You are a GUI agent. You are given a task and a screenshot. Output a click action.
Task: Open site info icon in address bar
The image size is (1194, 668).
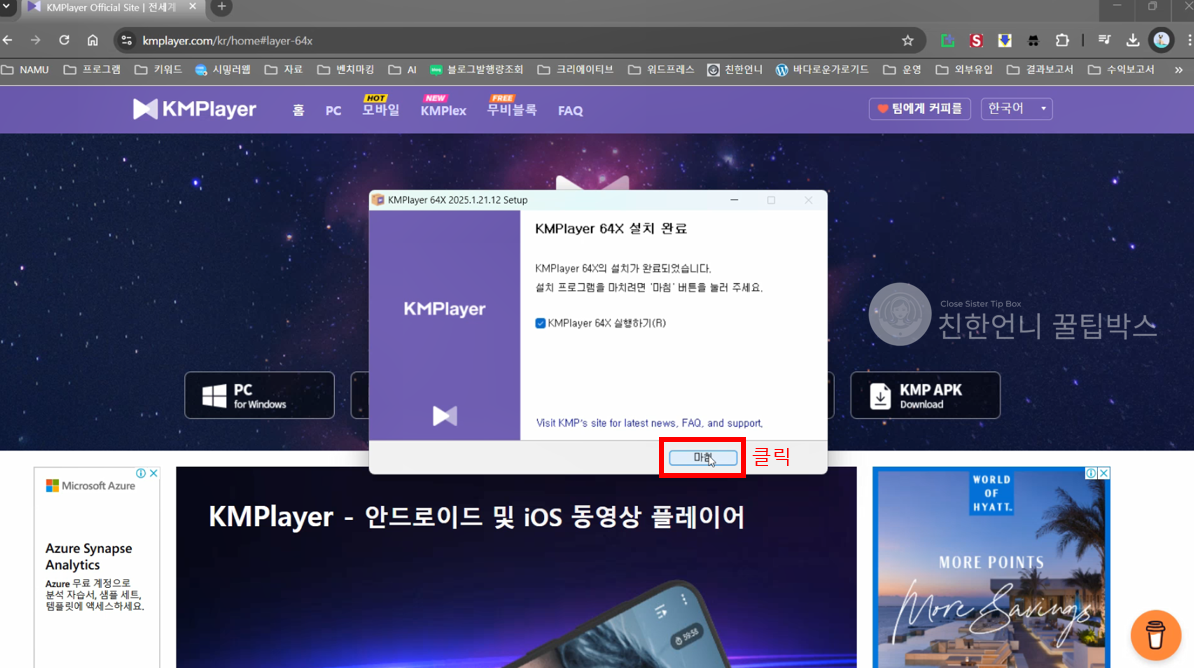(127, 40)
